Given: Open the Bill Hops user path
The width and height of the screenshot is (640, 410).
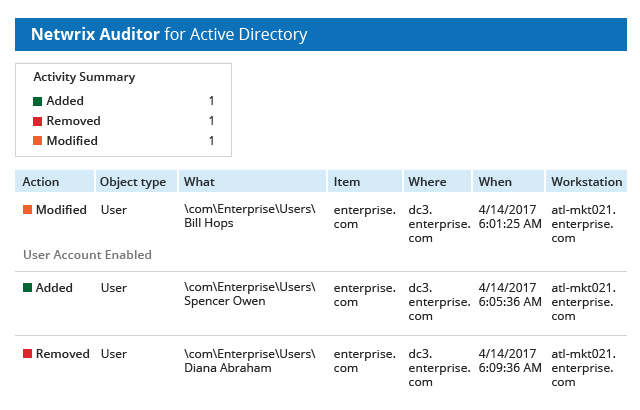Looking at the screenshot, I should point(250,216).
